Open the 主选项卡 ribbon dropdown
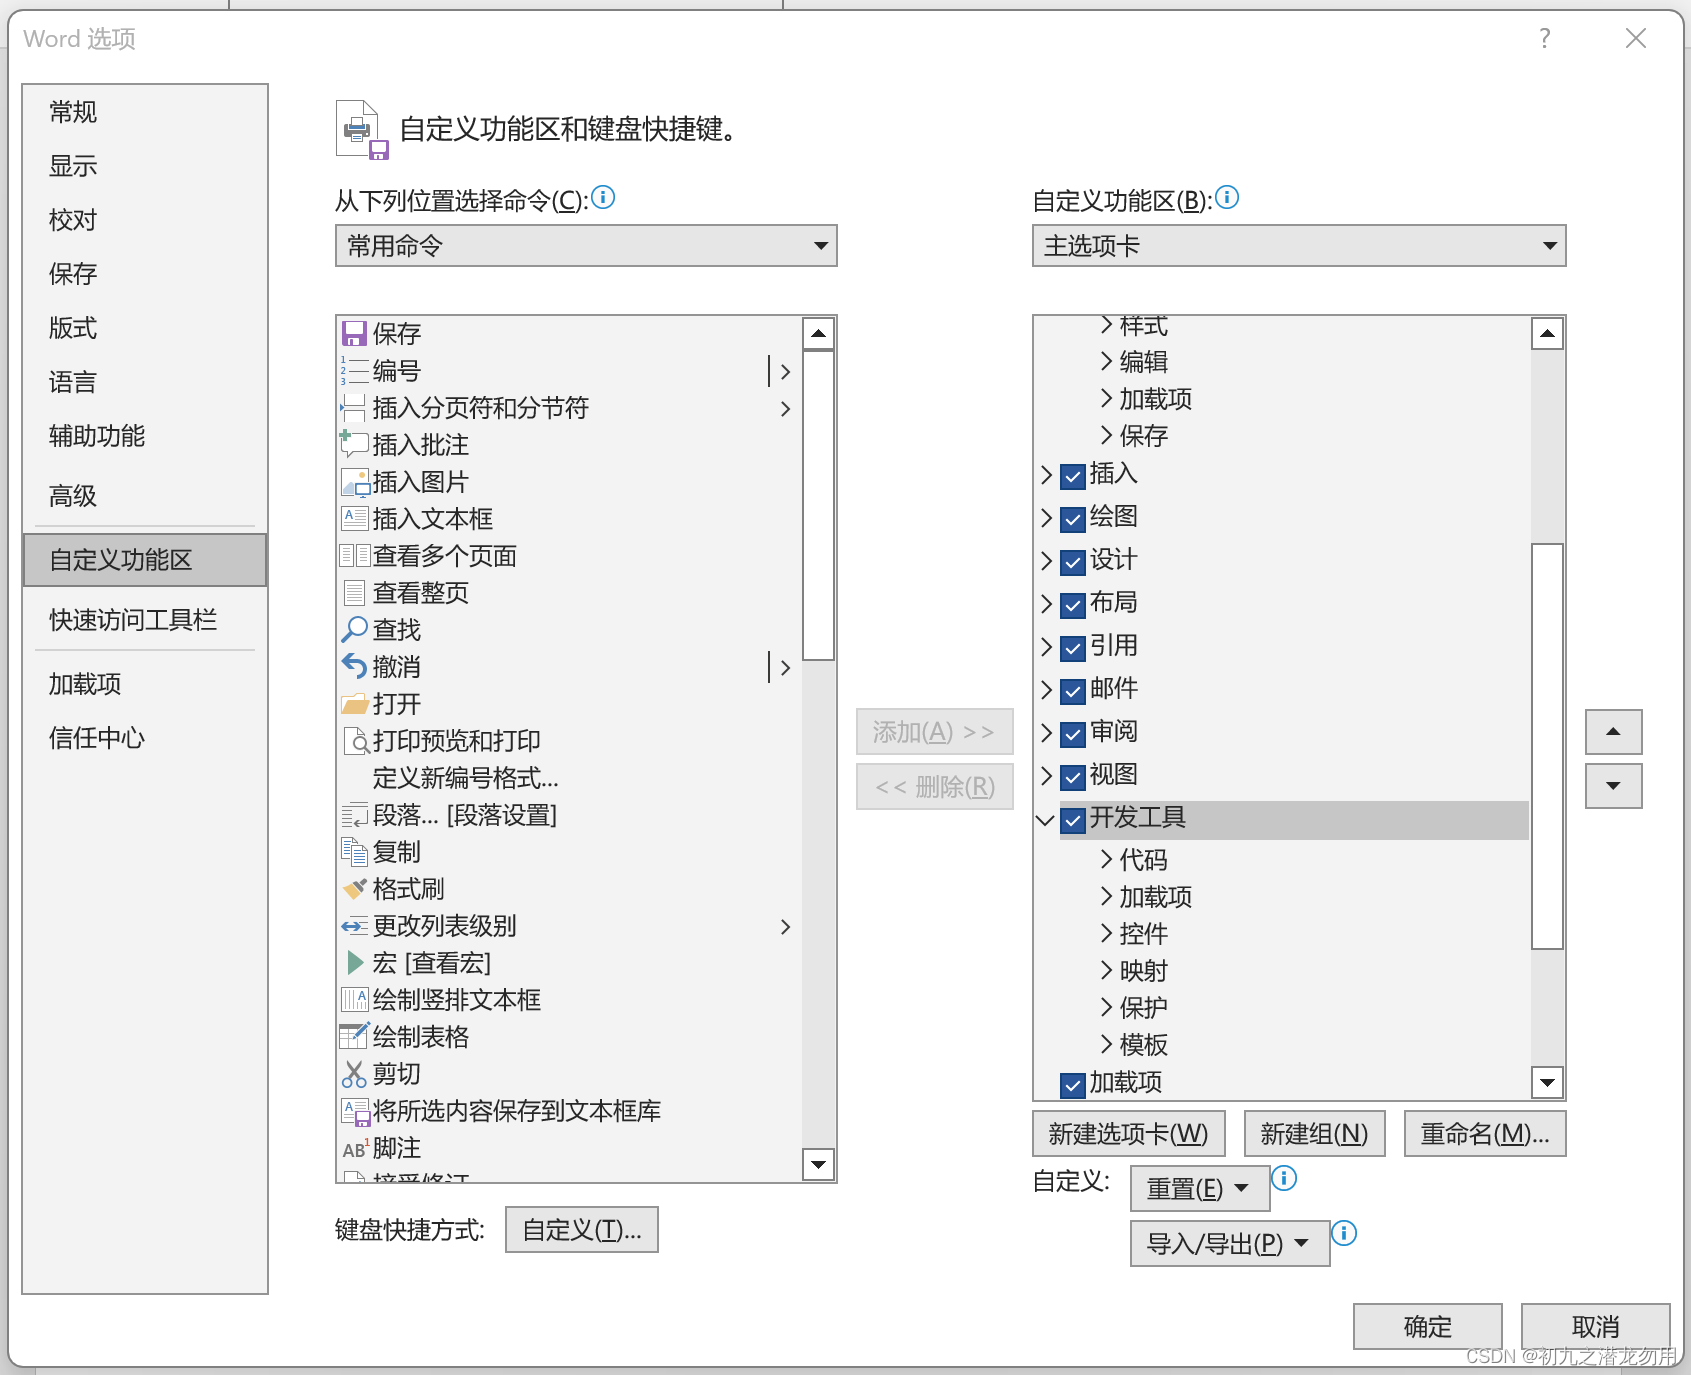The image size is (1691, 1375). click(x=1299, y=245)
